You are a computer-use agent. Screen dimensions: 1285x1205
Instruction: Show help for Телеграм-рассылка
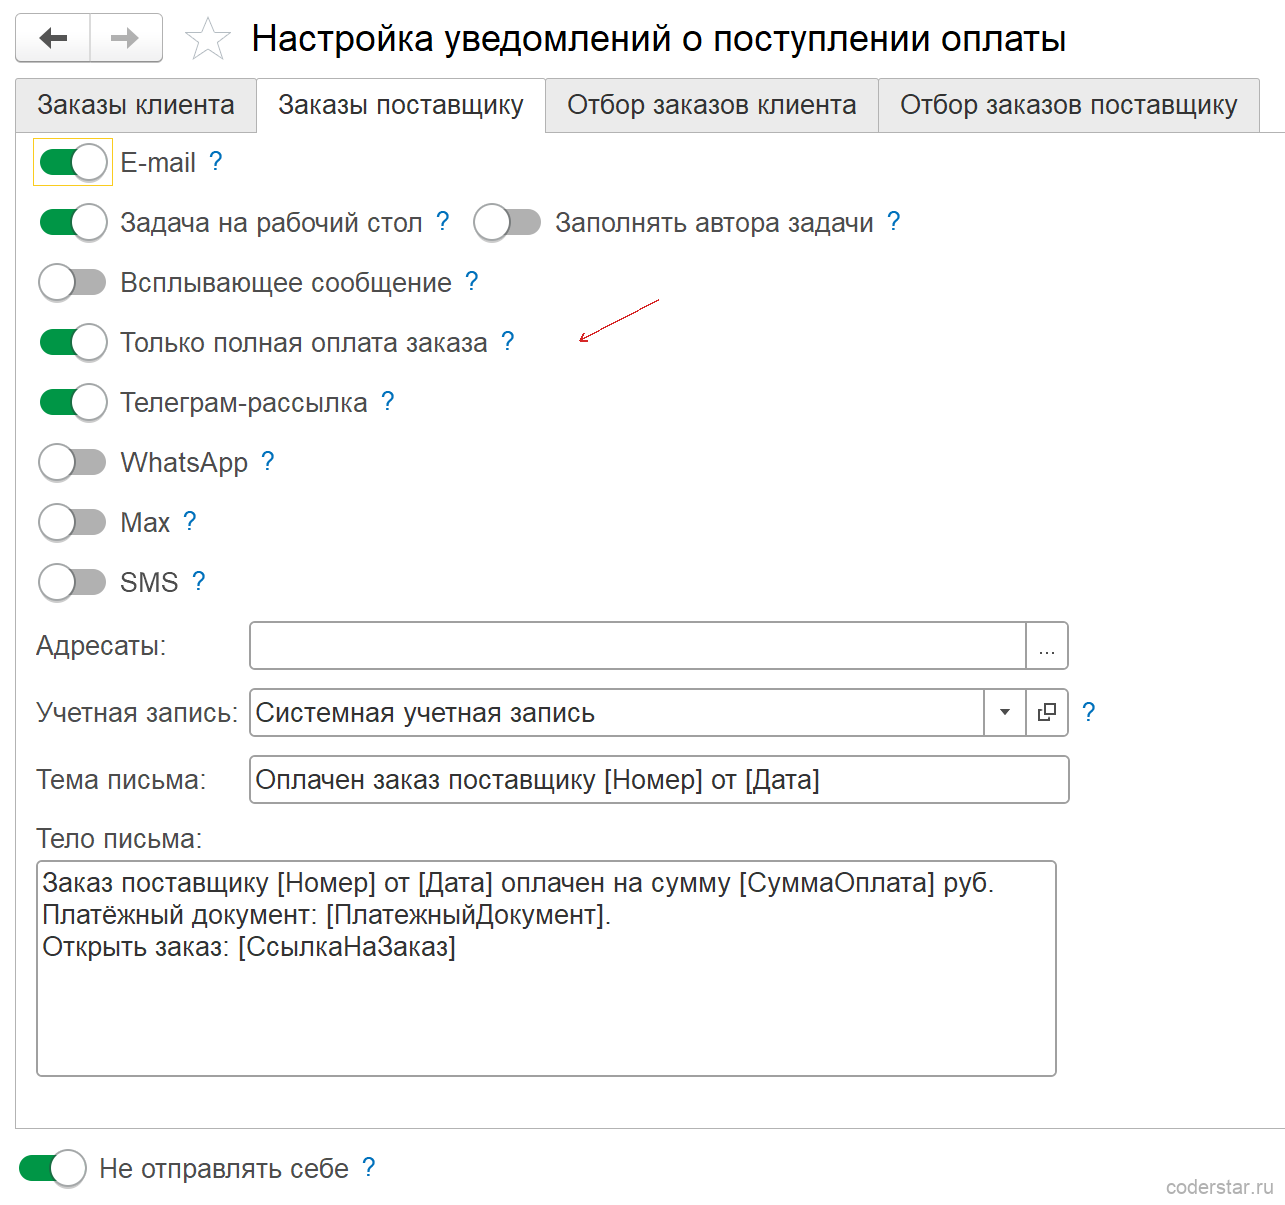[388, 402]
